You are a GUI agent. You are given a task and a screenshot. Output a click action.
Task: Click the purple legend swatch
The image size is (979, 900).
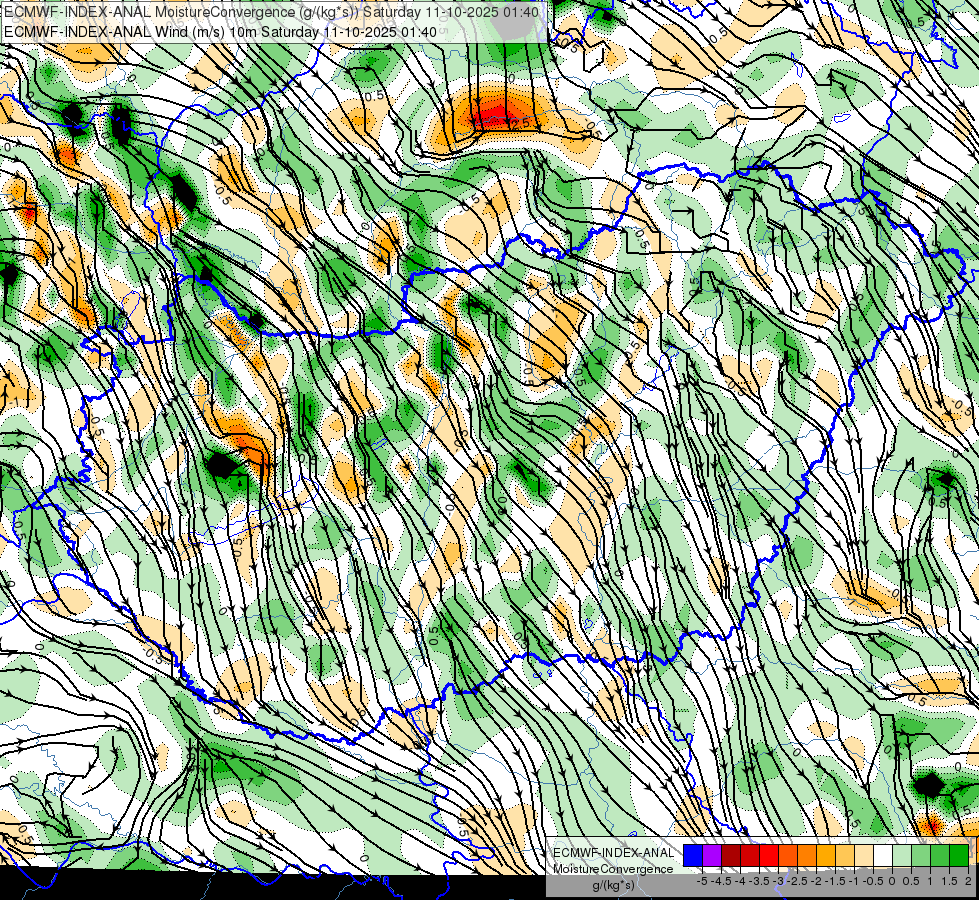(x=712, y=855)
